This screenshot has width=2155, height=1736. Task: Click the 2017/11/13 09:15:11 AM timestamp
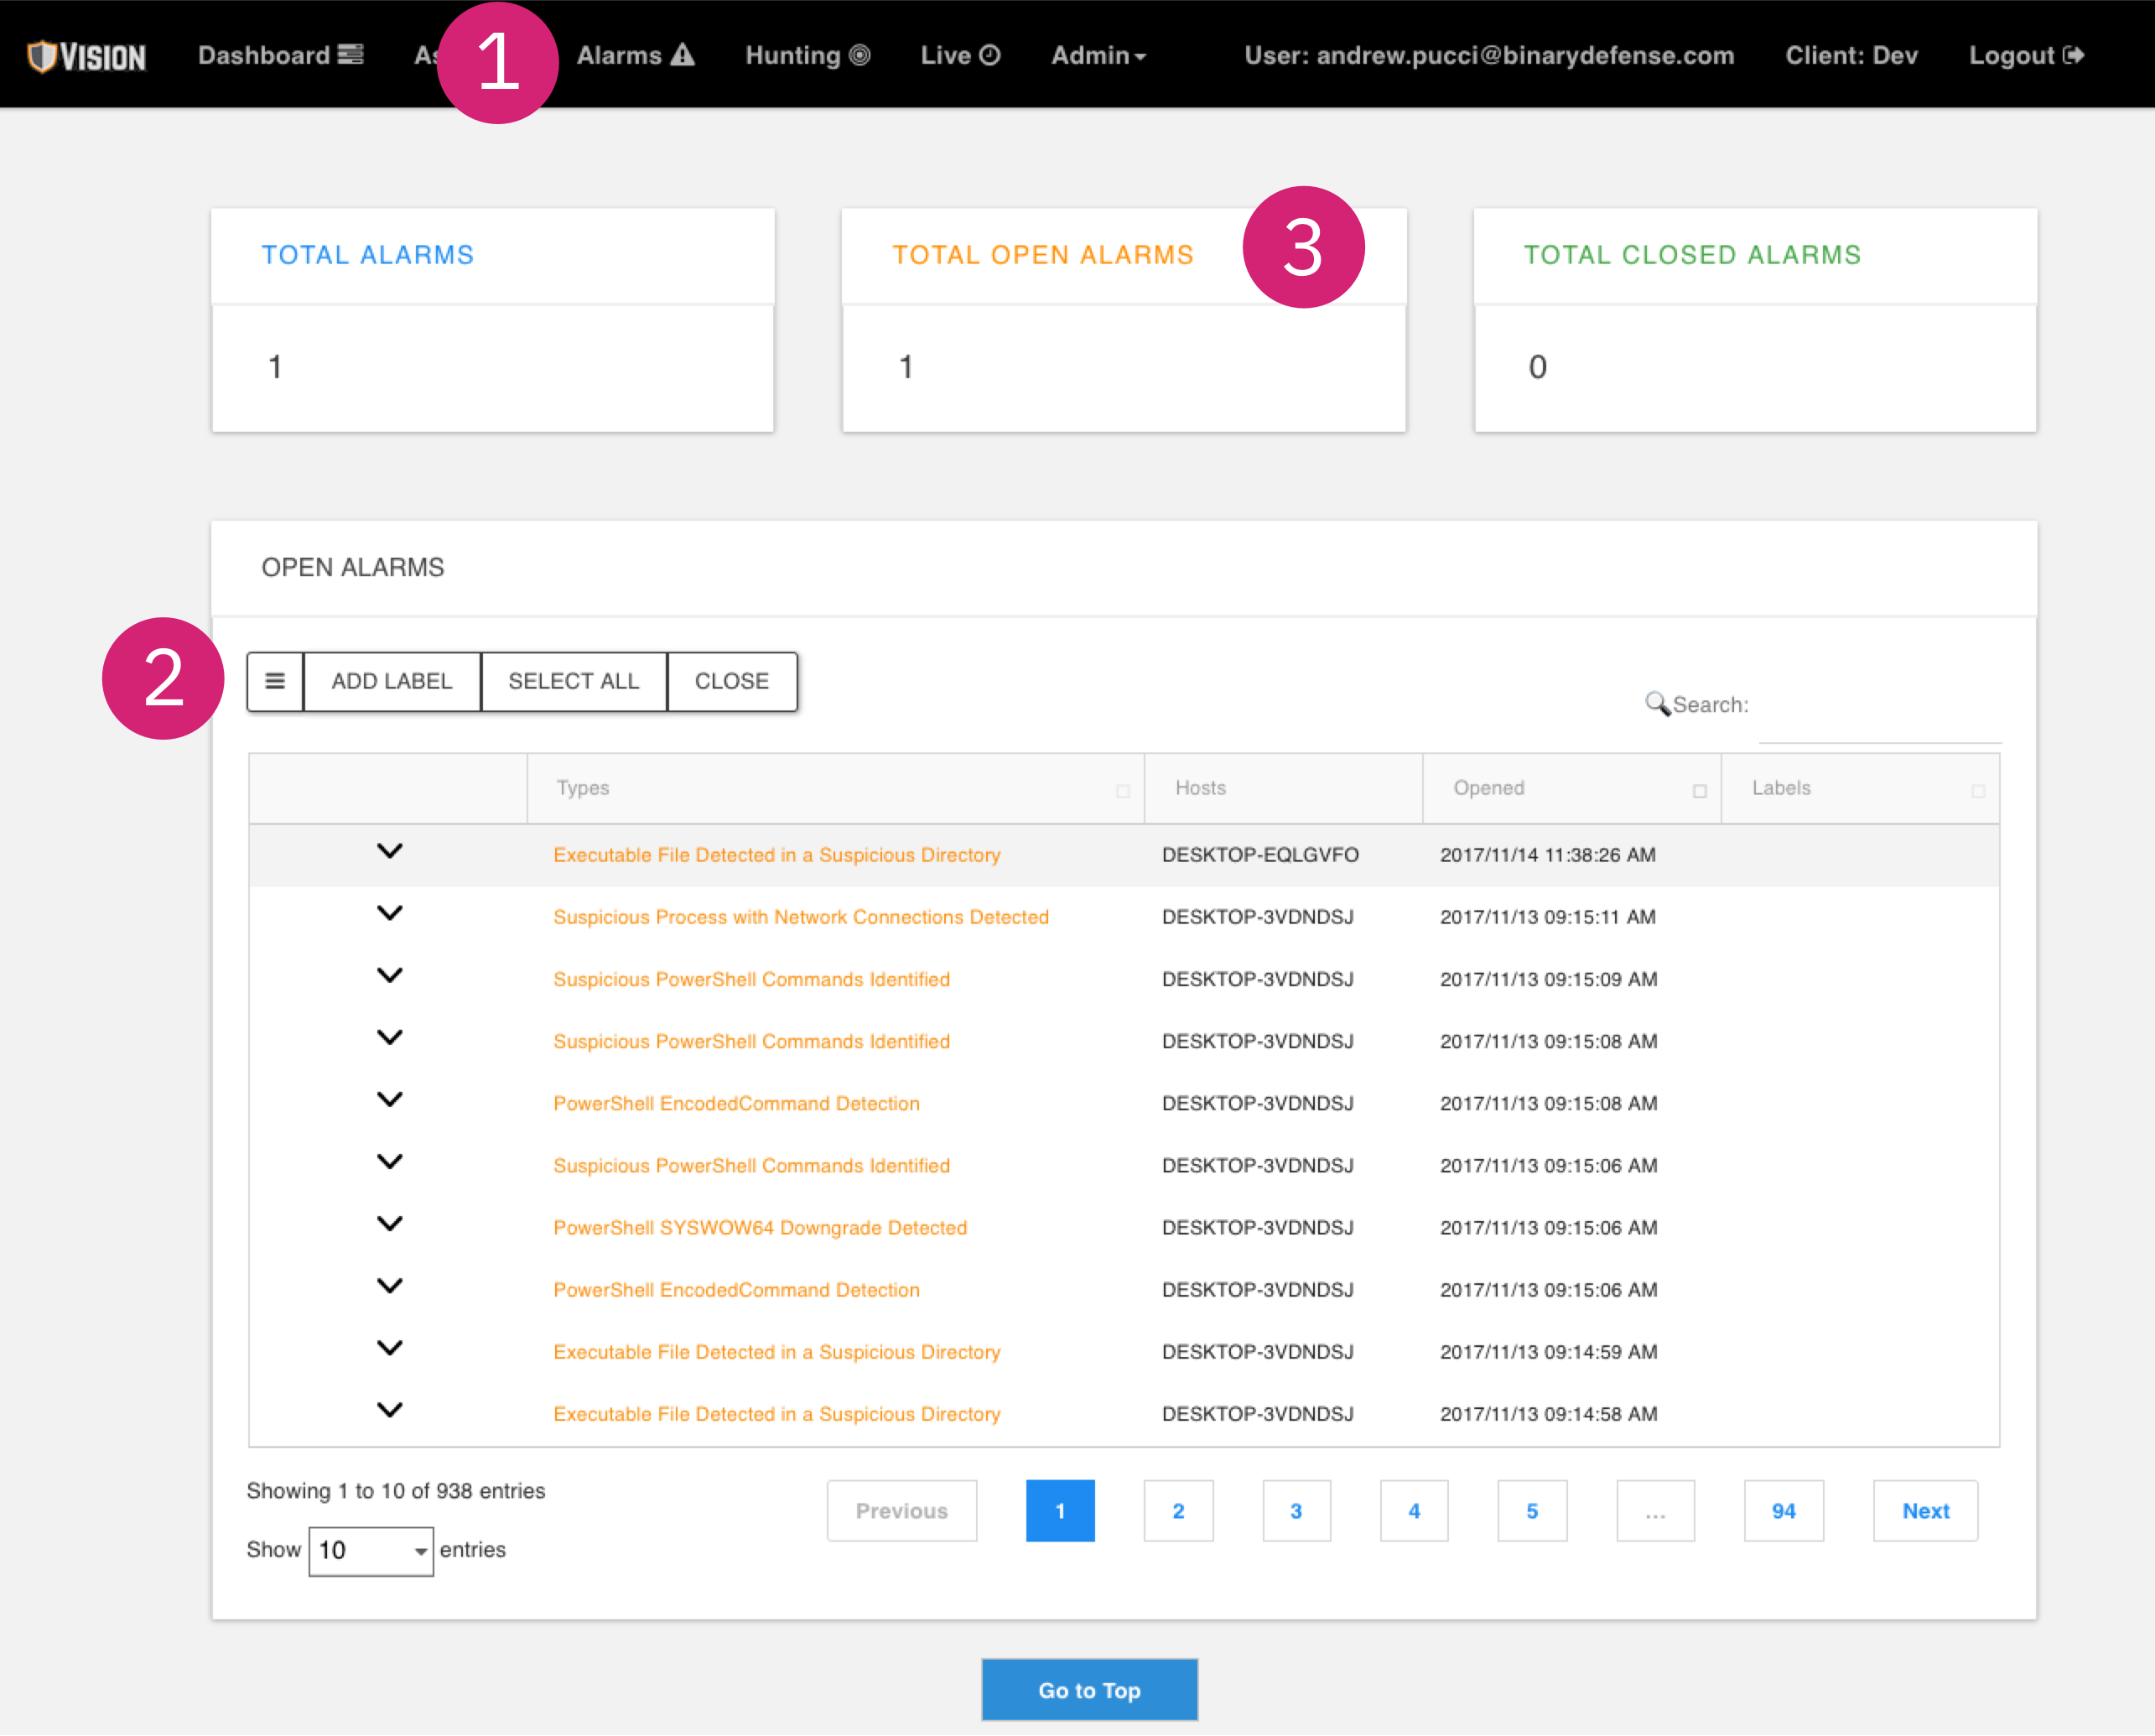(1548, 917)
